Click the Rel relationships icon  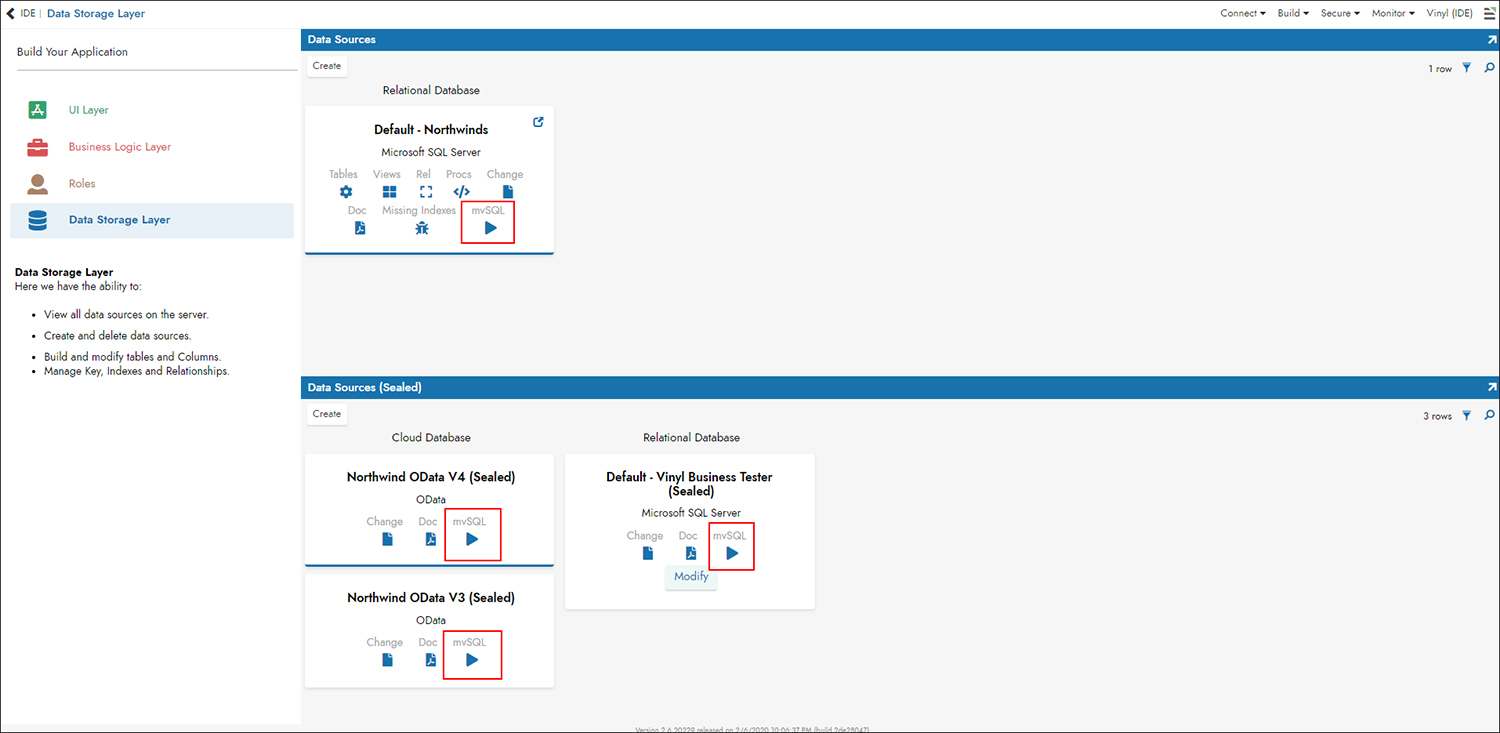426,192
